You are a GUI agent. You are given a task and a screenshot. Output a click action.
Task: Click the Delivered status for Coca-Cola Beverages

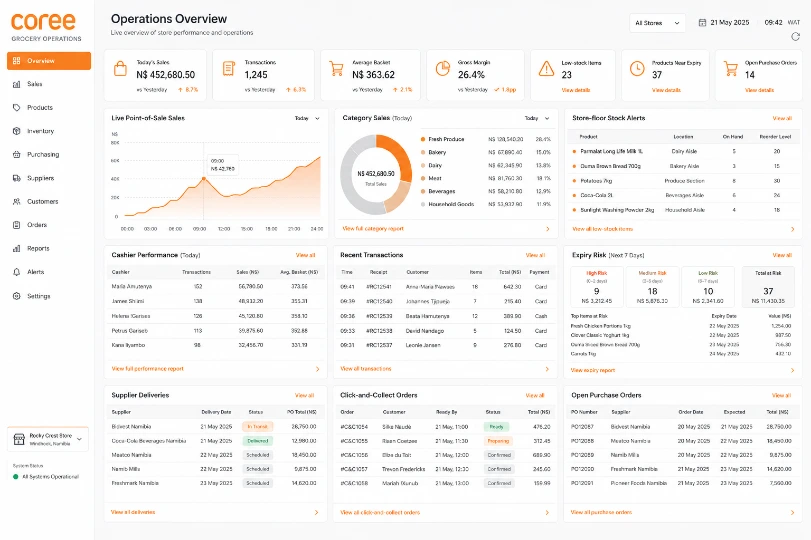point(258,441)
